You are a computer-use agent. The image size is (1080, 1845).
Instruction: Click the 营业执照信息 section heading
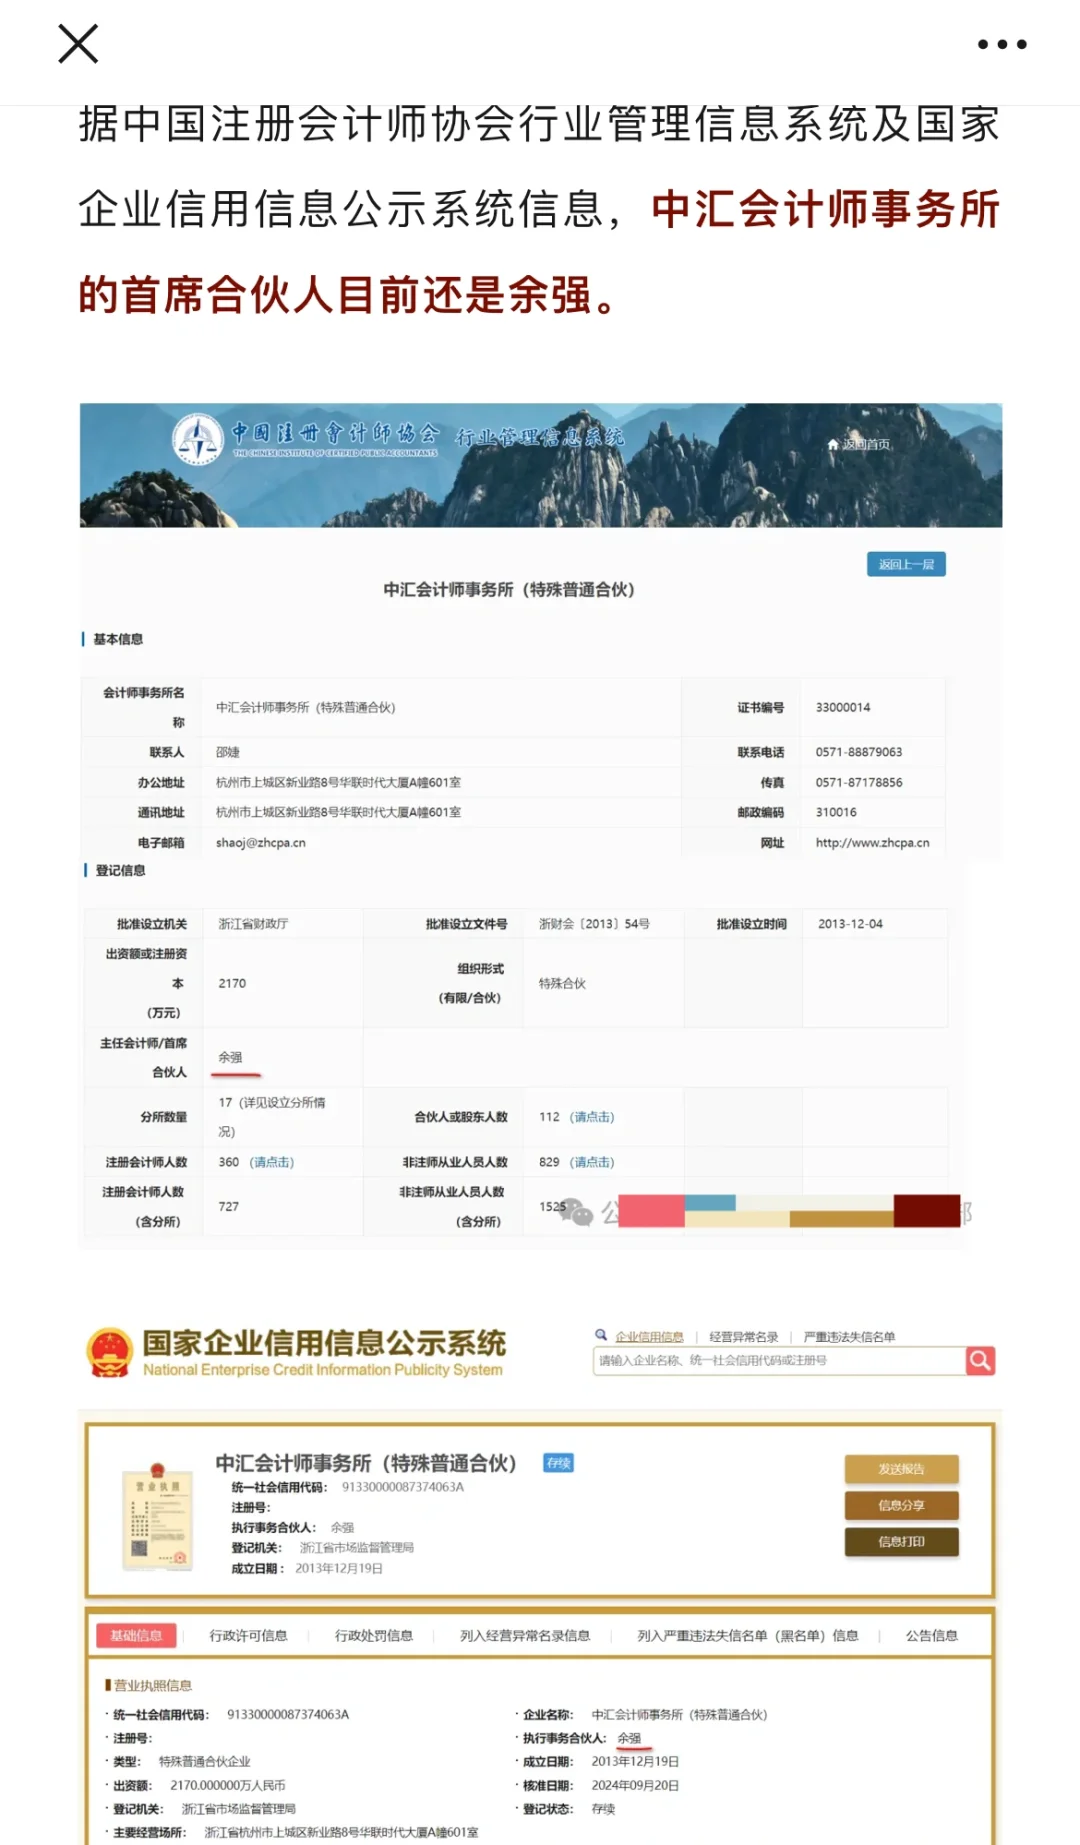(x=152, y=1685)
